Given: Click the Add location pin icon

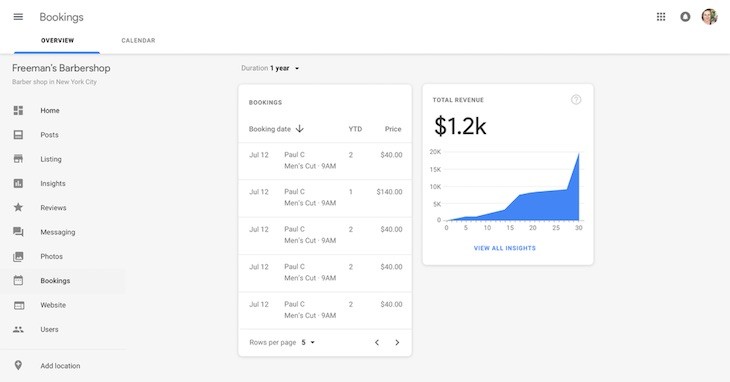Looking at the screenshot, I should [x=18, y=365].
